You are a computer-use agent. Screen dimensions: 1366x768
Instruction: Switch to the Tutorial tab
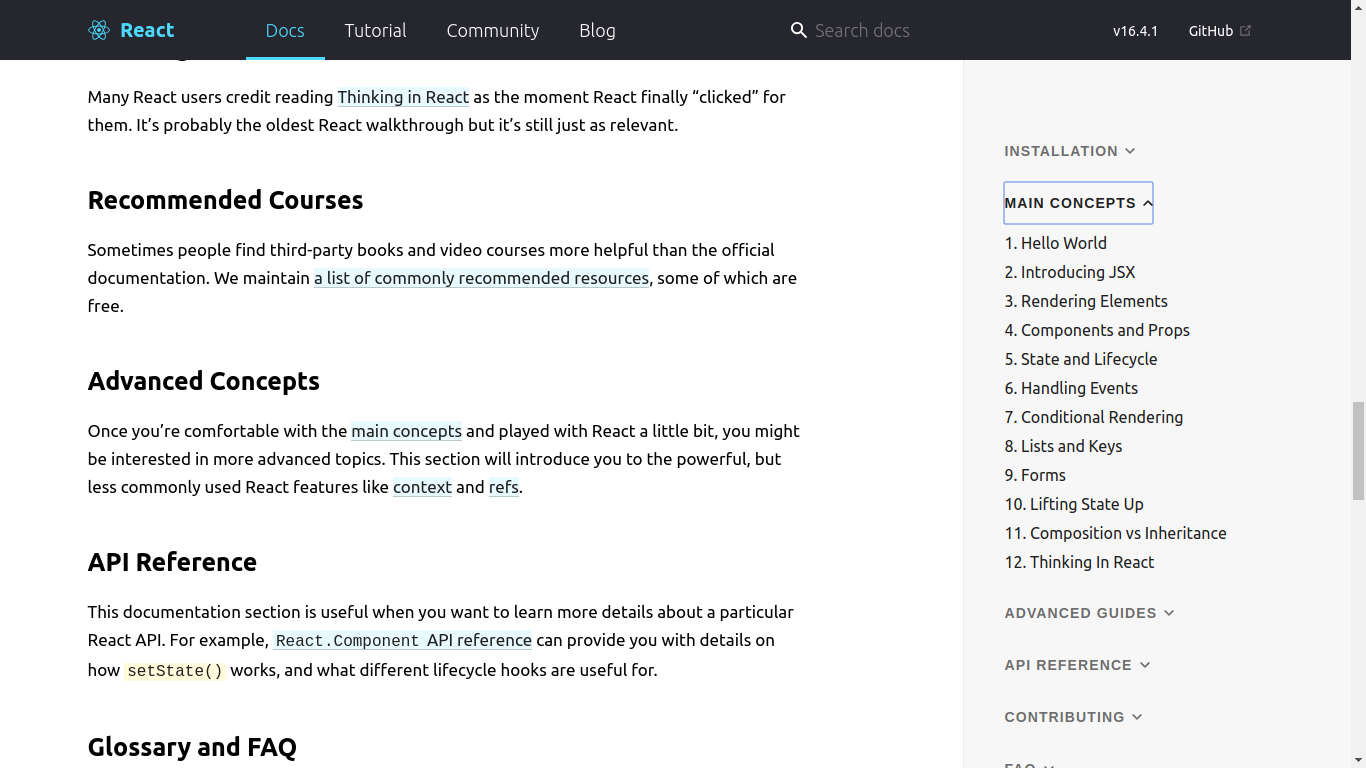click(375, 30)
